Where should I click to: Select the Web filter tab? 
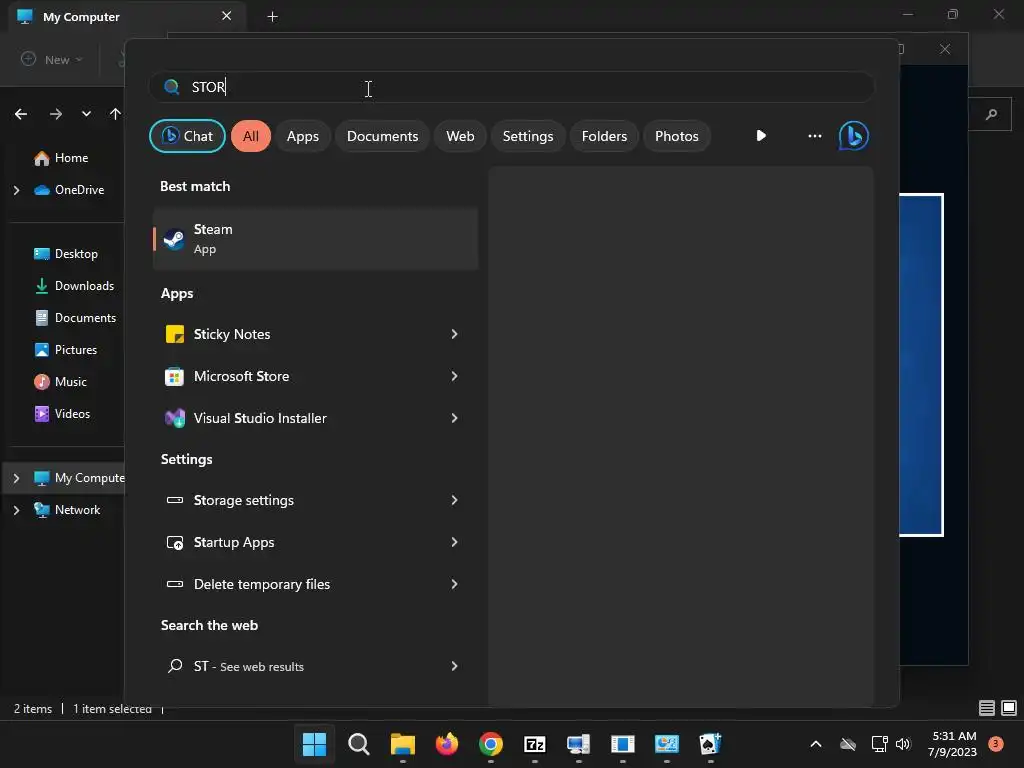click(x=460, y=136)
